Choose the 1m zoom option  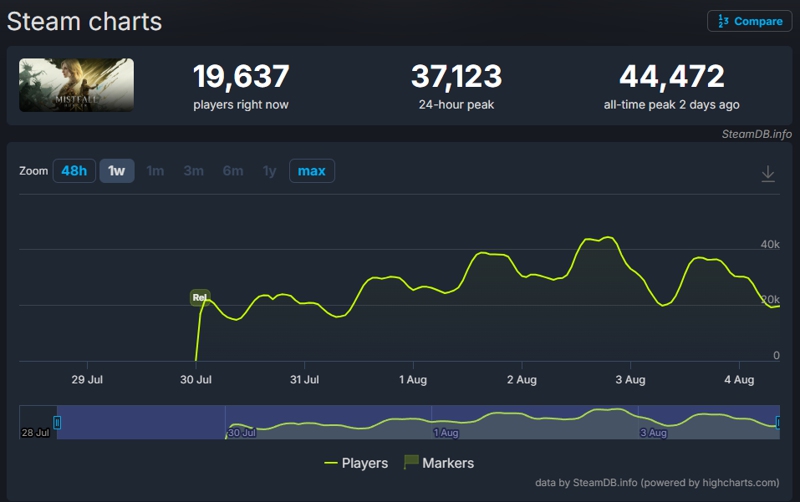pos(155,171)
